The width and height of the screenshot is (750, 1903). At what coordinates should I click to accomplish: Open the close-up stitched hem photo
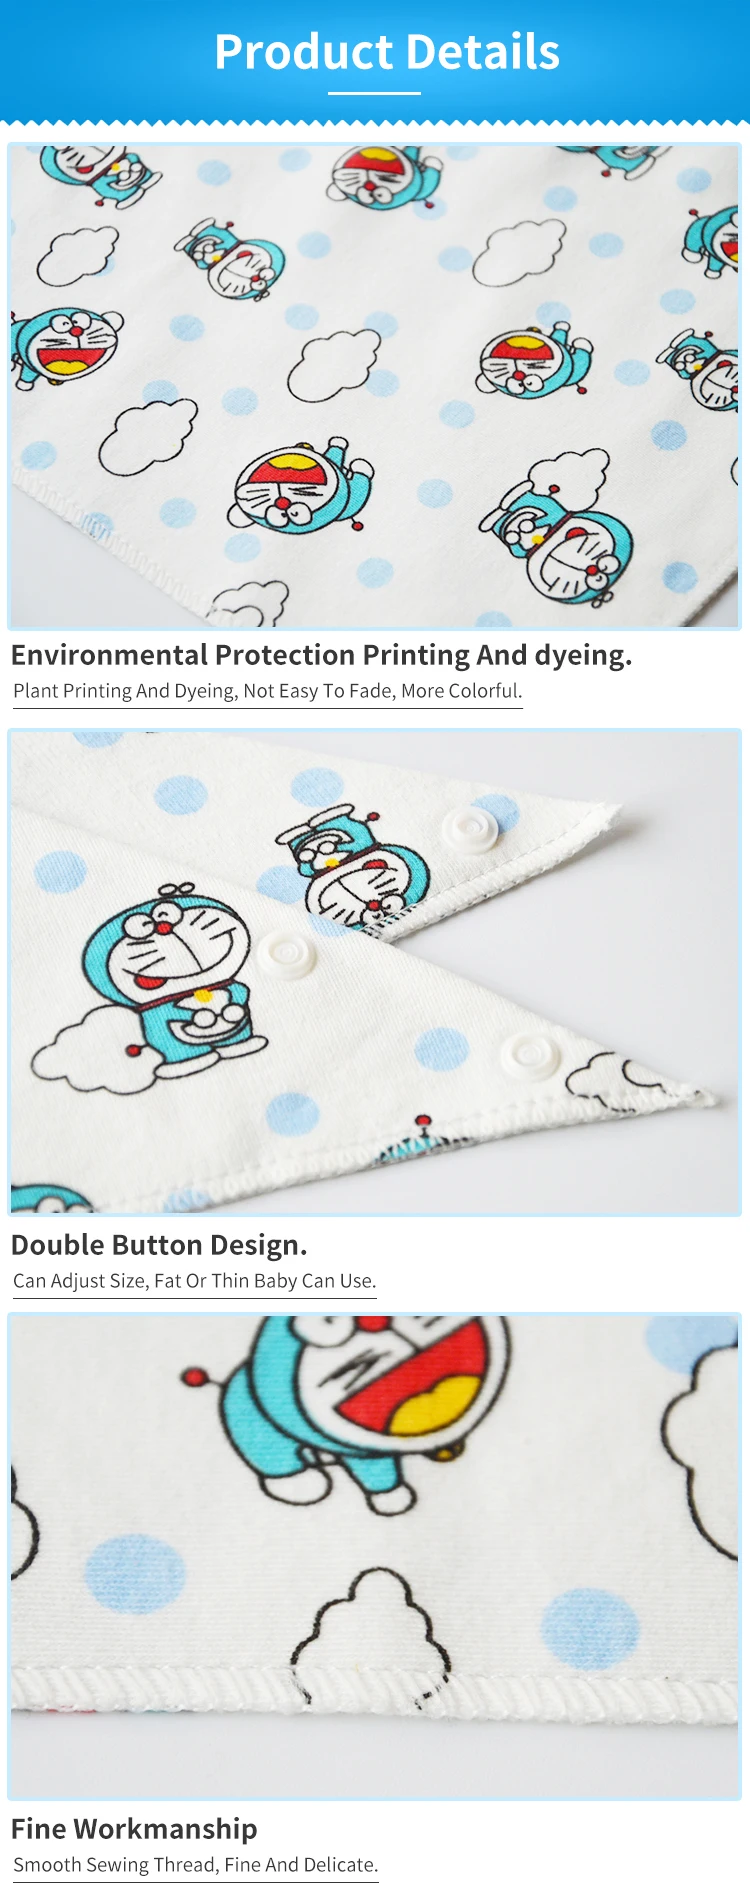click(x=374, y=1556)
